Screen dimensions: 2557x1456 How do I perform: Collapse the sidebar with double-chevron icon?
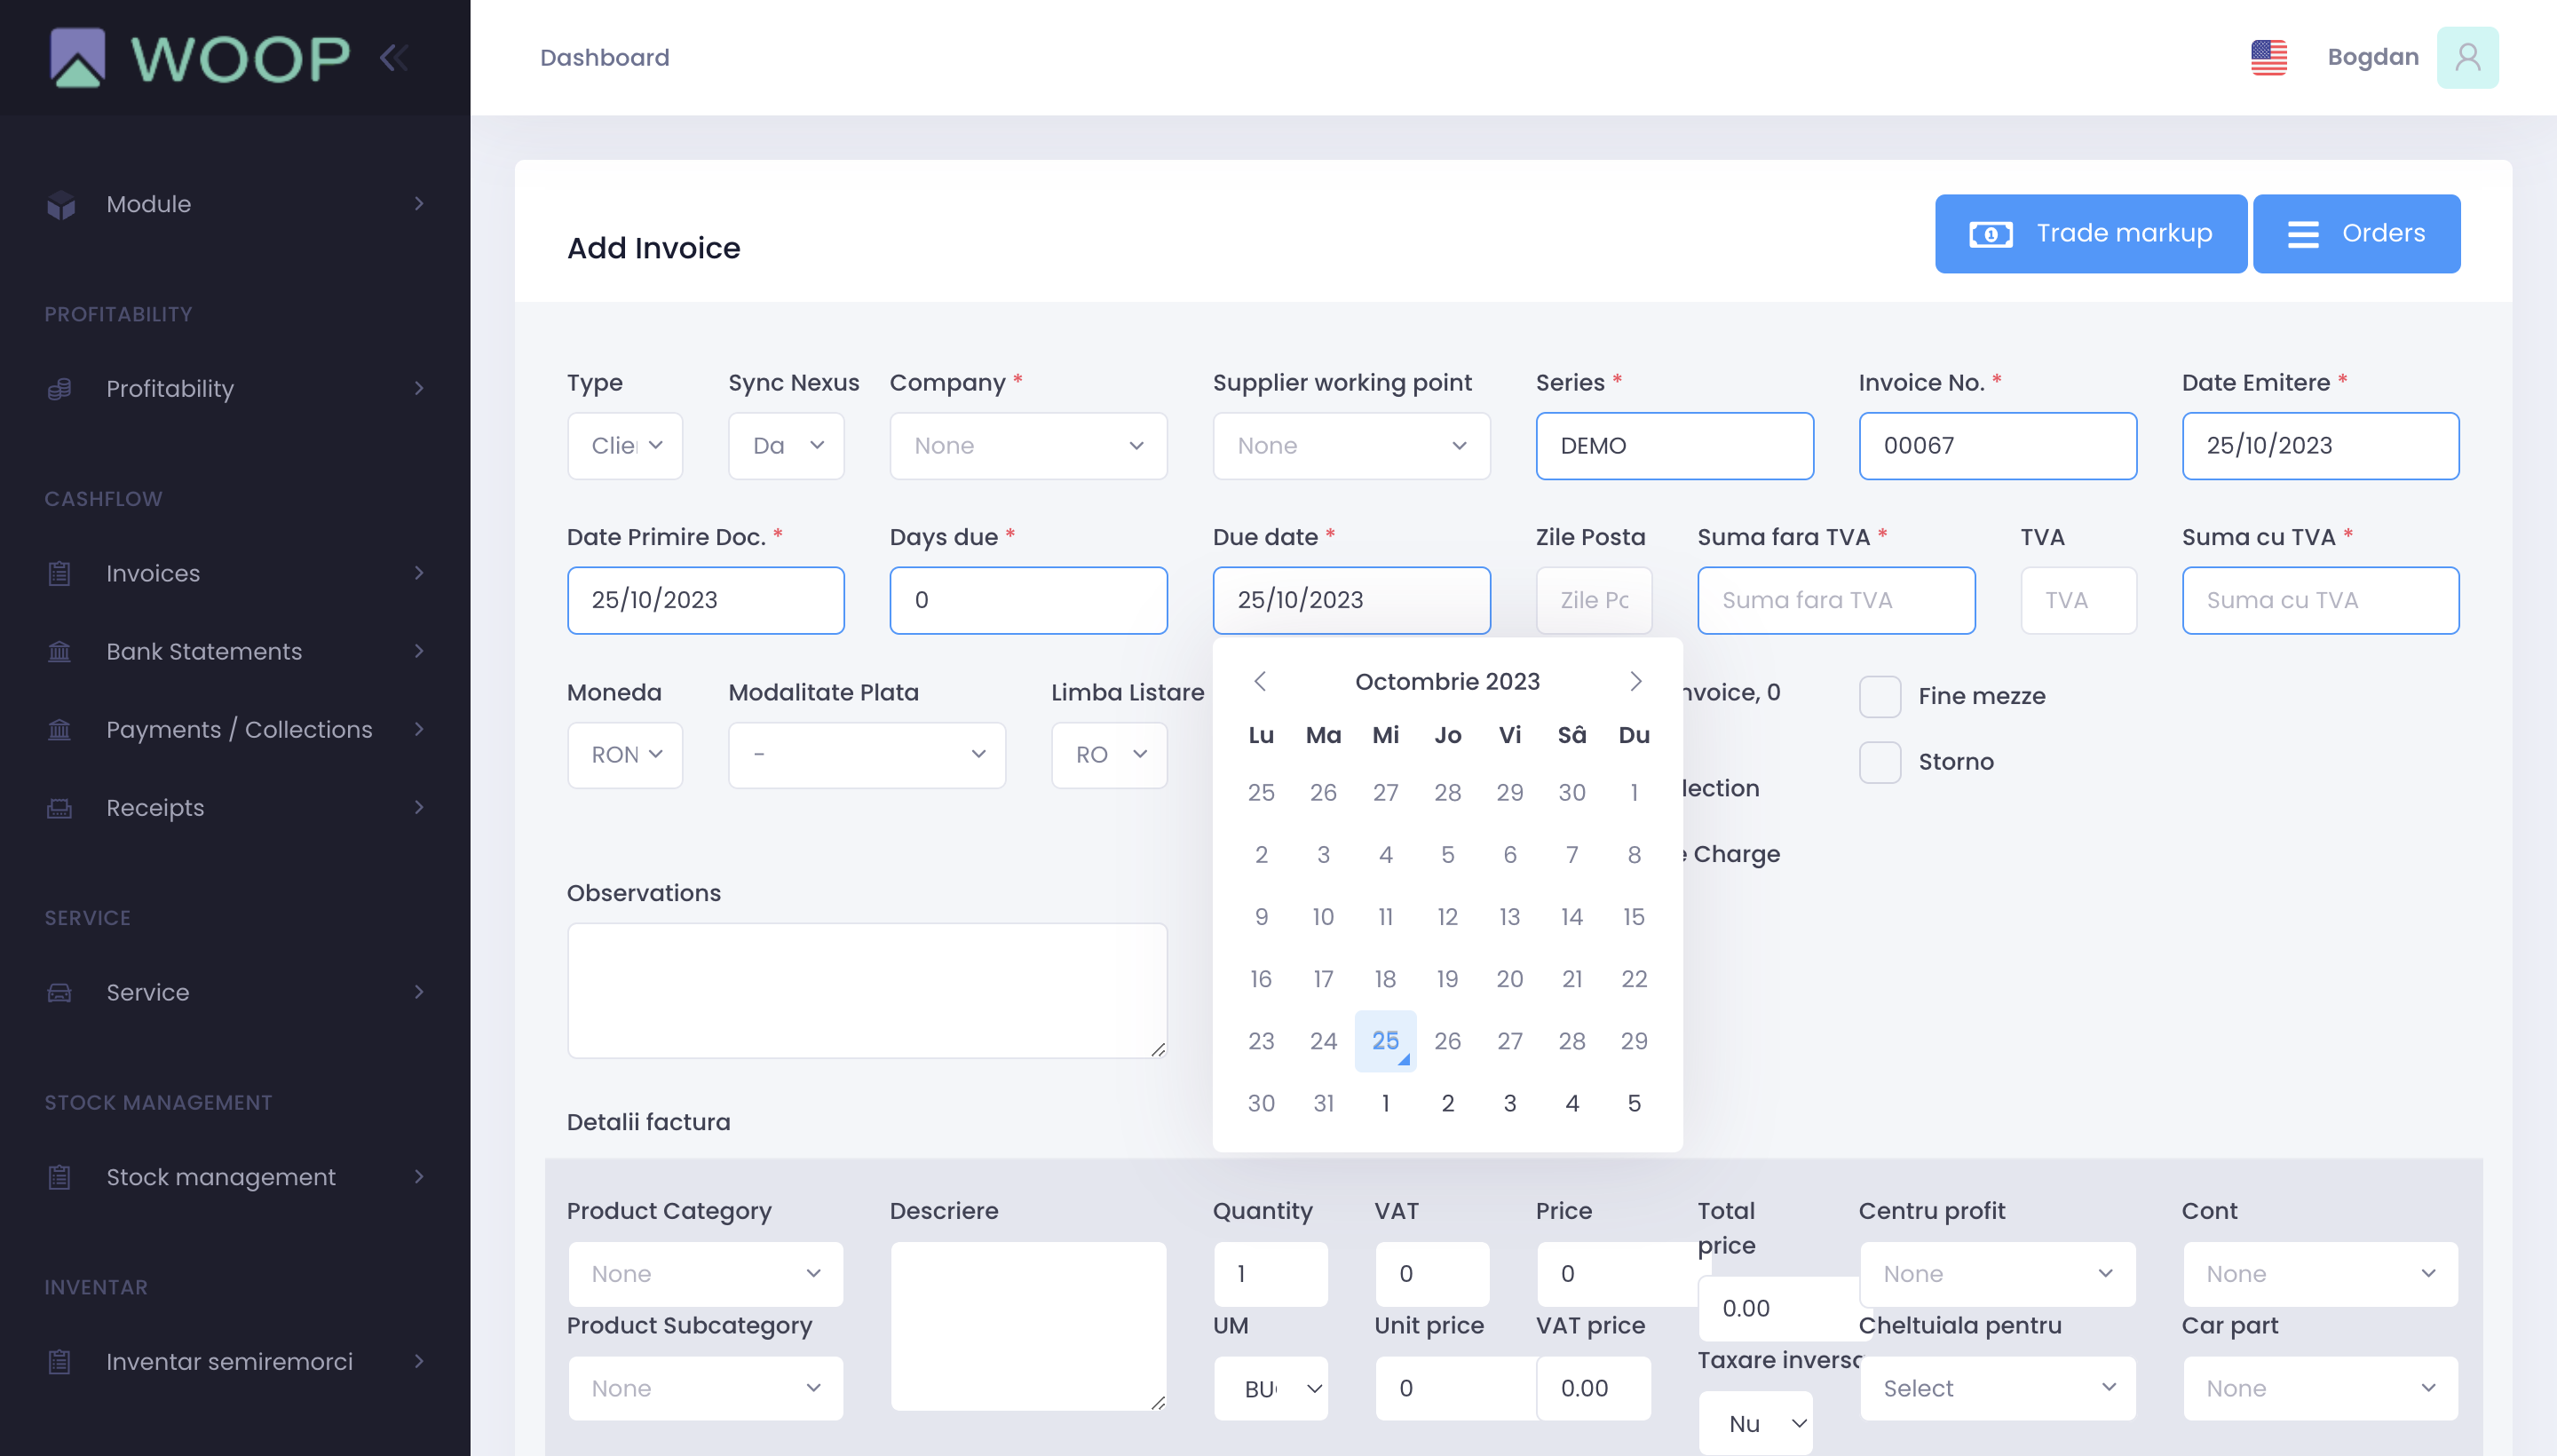(x=394, y=57)
